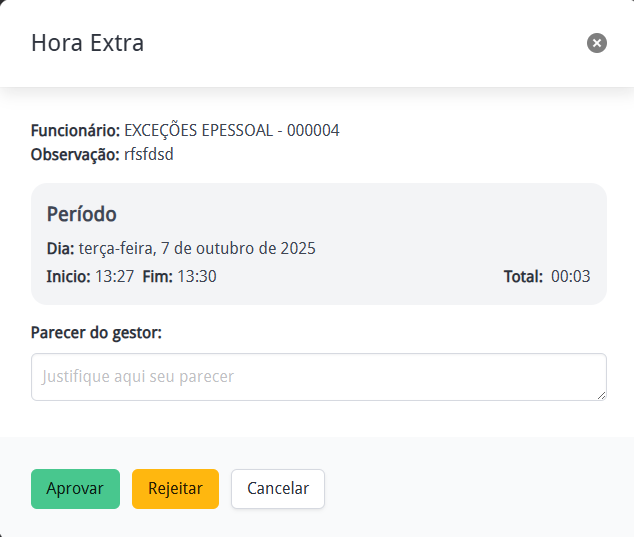Focus the manager justification text area
The height and width of the screenshot is (537, 634).
click(x=318, y=377)
